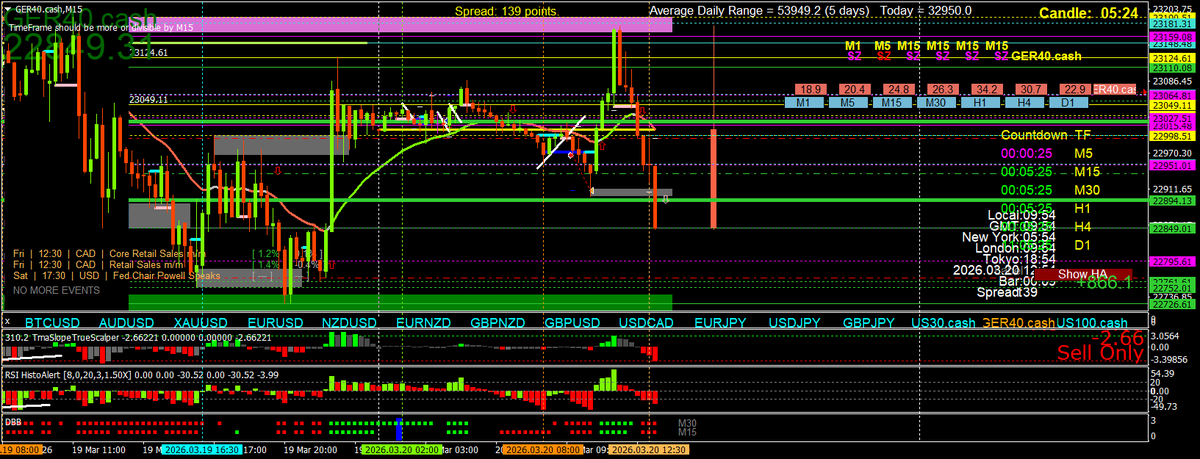Image resolution: width=1200 pixels, height=459 pixels.
Task: Click the DBB indicator label
Action: point(14,422)
